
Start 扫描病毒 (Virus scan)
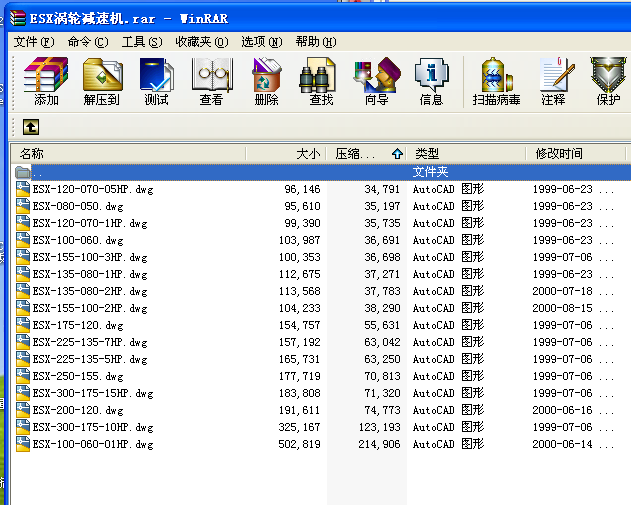tap(496, 81)
